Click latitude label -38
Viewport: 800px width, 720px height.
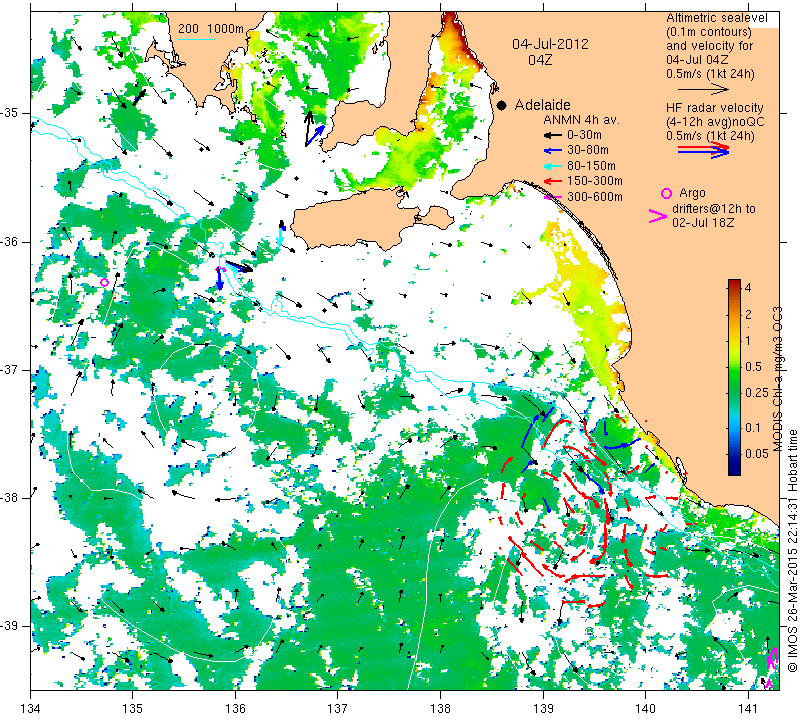click(x=10, y=498)
